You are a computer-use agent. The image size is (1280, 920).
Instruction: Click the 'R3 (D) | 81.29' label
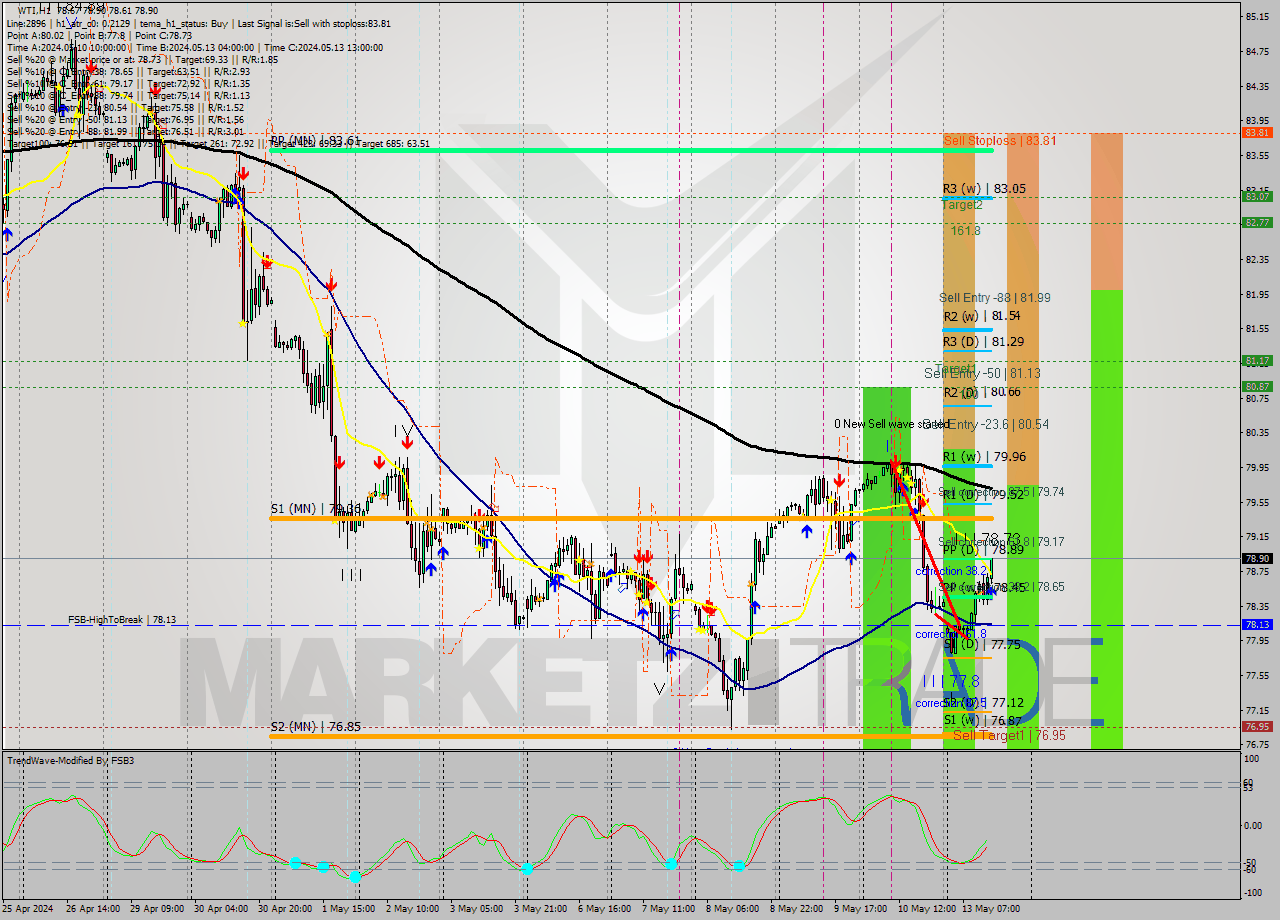point(982,342)
